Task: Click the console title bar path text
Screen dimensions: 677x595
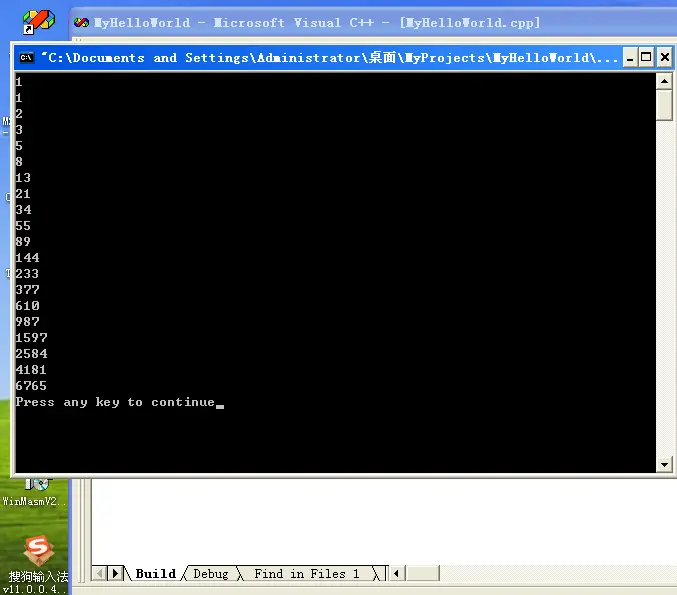Action: [330, 58]
